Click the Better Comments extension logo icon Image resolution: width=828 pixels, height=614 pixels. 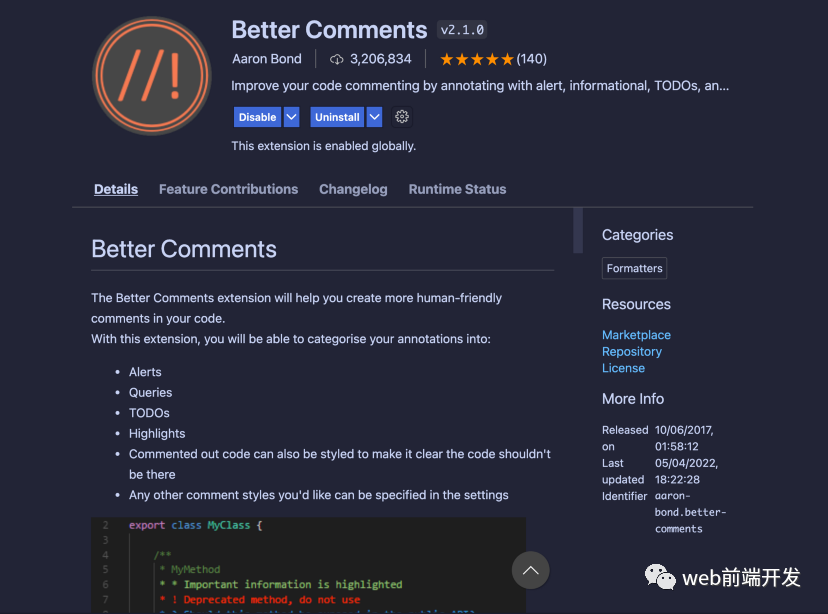tap(152, 77)
